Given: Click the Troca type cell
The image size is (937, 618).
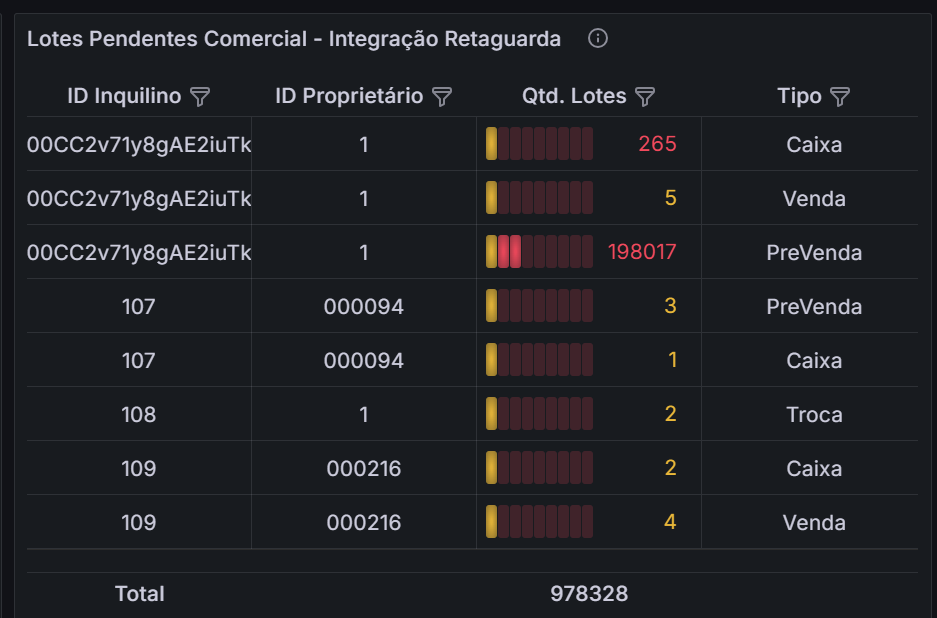Looking at the screenshot, I should [814, 414].
